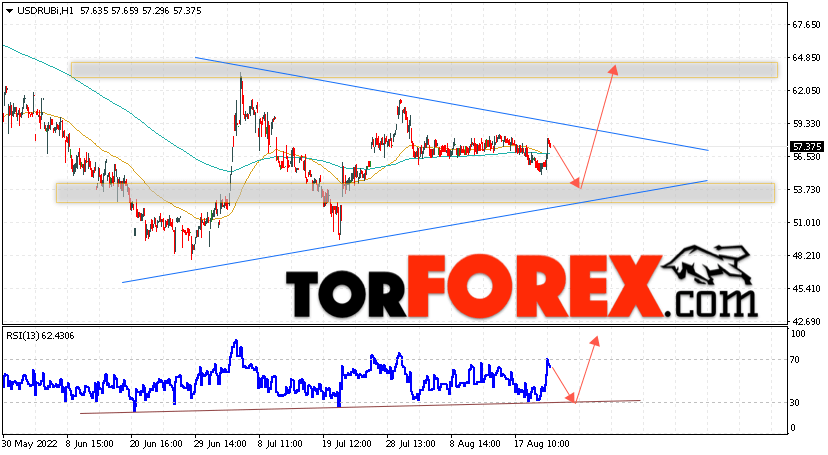828x455 pixels.
Task: Select the 28 Jul 13:00 time label
Action: tap(410, 443)
